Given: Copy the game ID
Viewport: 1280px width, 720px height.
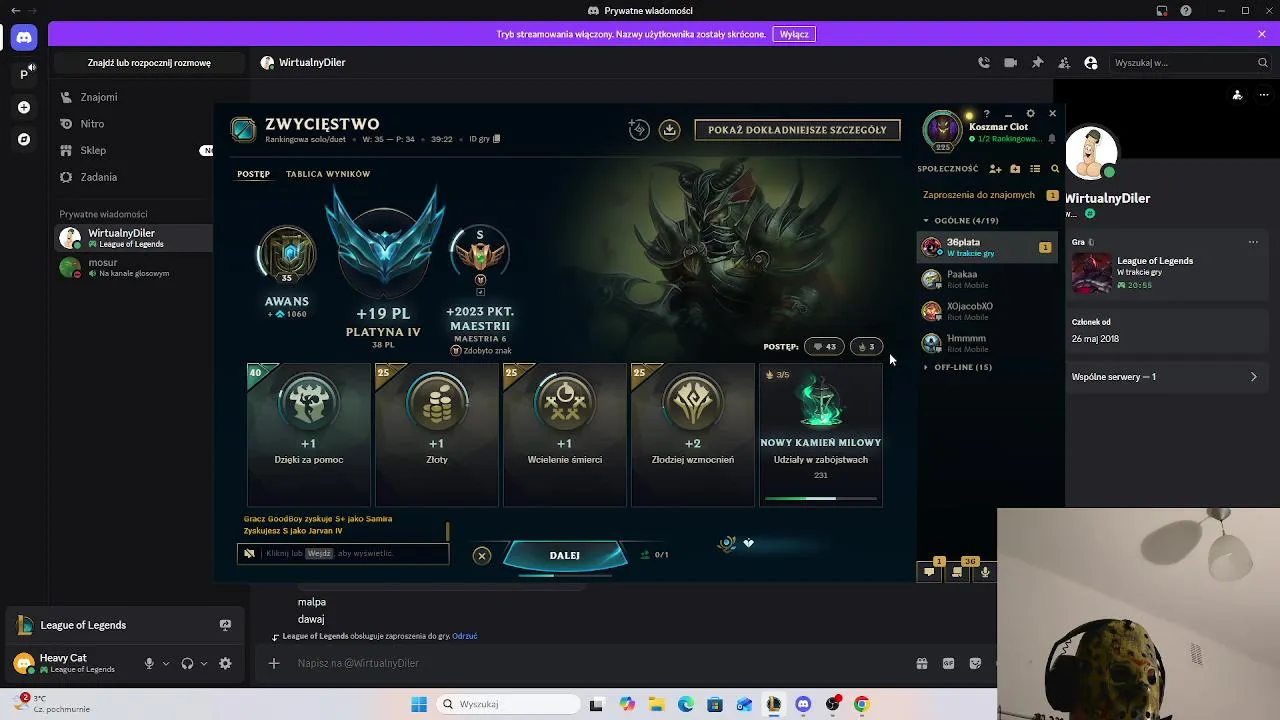Looking at the screenshot, I should click(497, 139).
